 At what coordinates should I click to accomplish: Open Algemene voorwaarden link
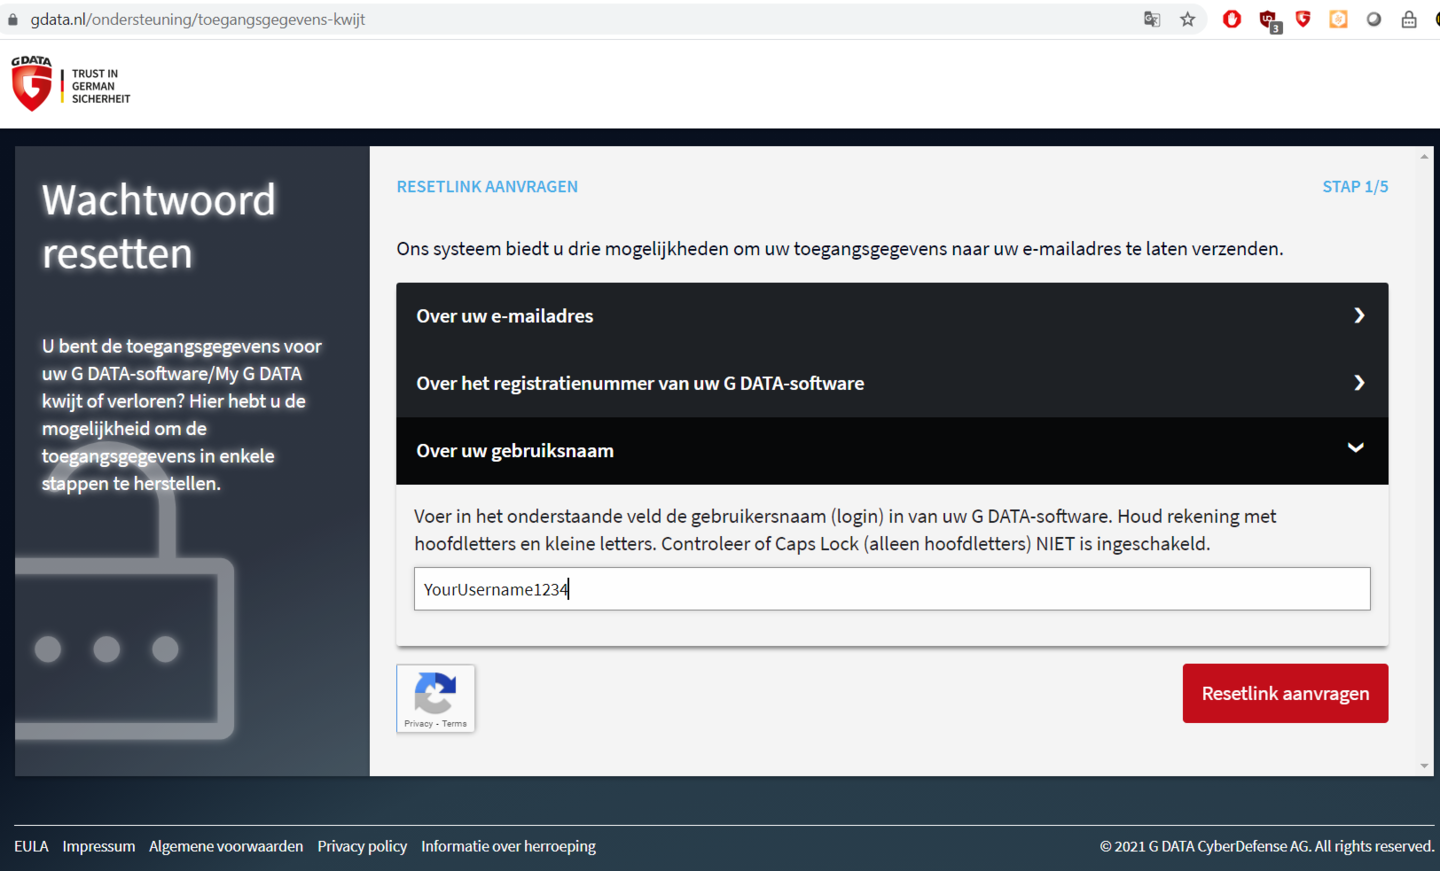226,846
